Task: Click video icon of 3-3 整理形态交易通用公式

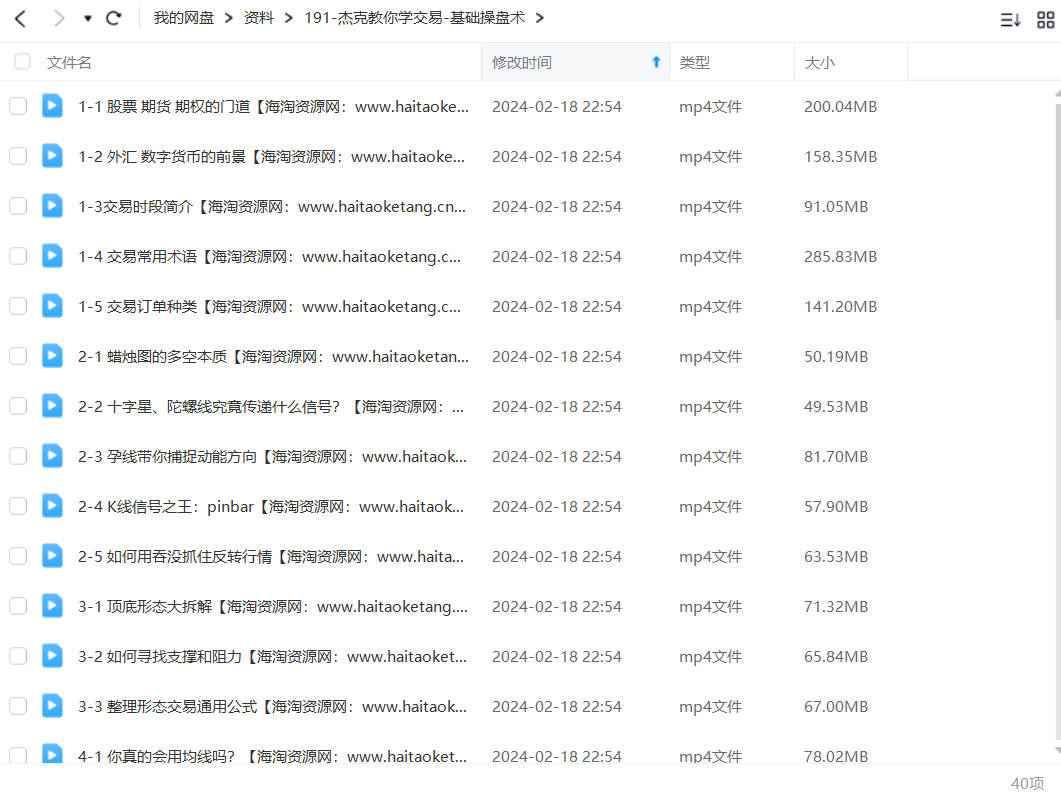Action: coord(52,706)
